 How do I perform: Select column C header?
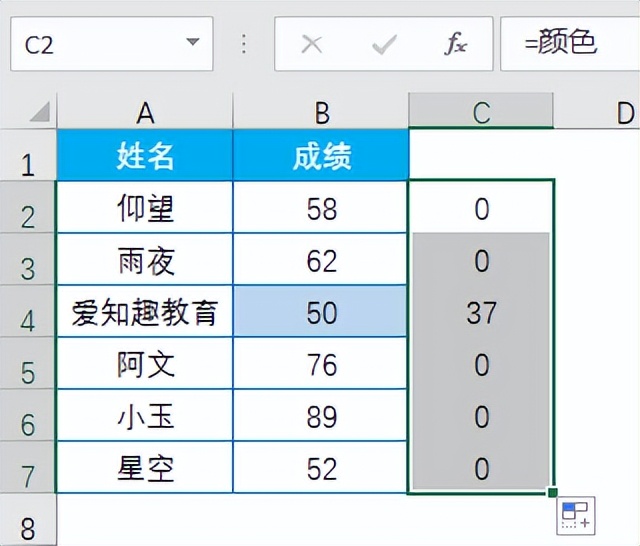point(481,111)
